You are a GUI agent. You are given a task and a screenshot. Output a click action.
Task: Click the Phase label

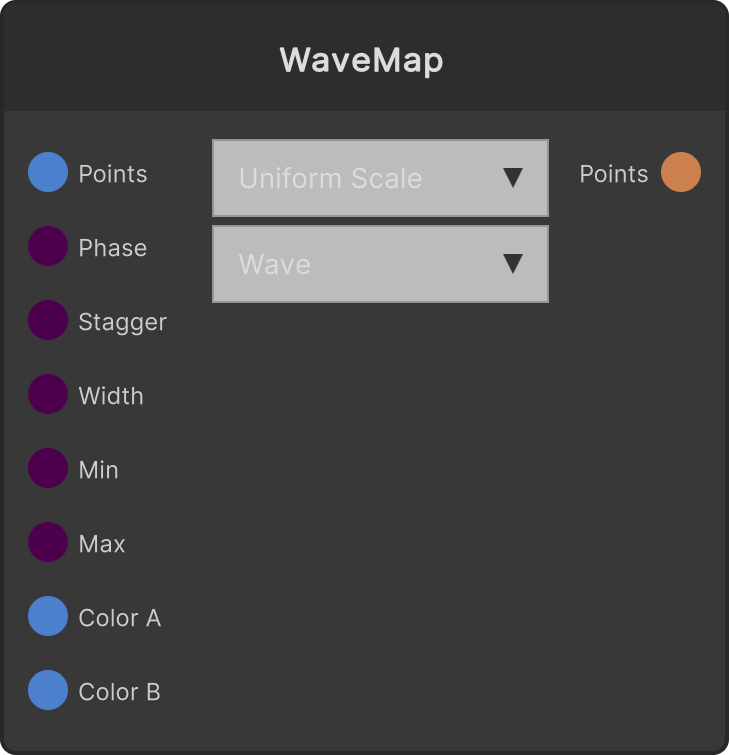pyautogui.click(x=113, y=248)
